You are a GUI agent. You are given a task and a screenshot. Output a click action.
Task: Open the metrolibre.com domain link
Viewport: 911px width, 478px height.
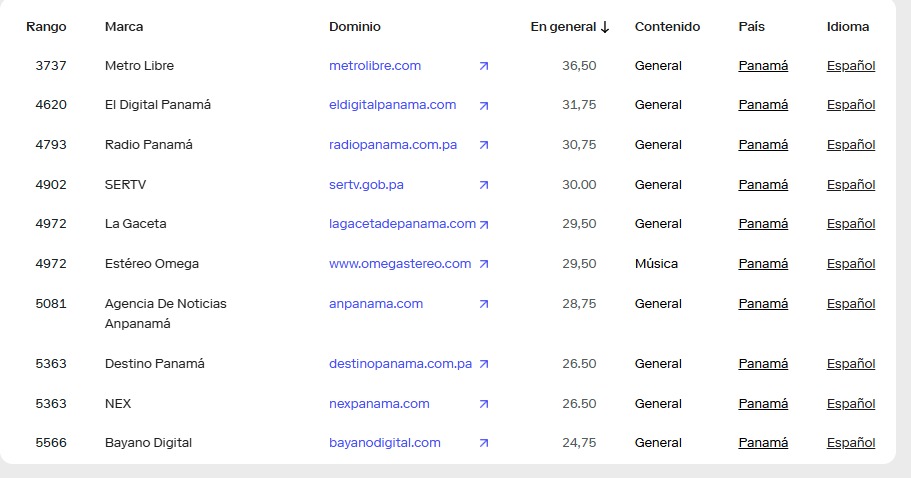point(375,66)
